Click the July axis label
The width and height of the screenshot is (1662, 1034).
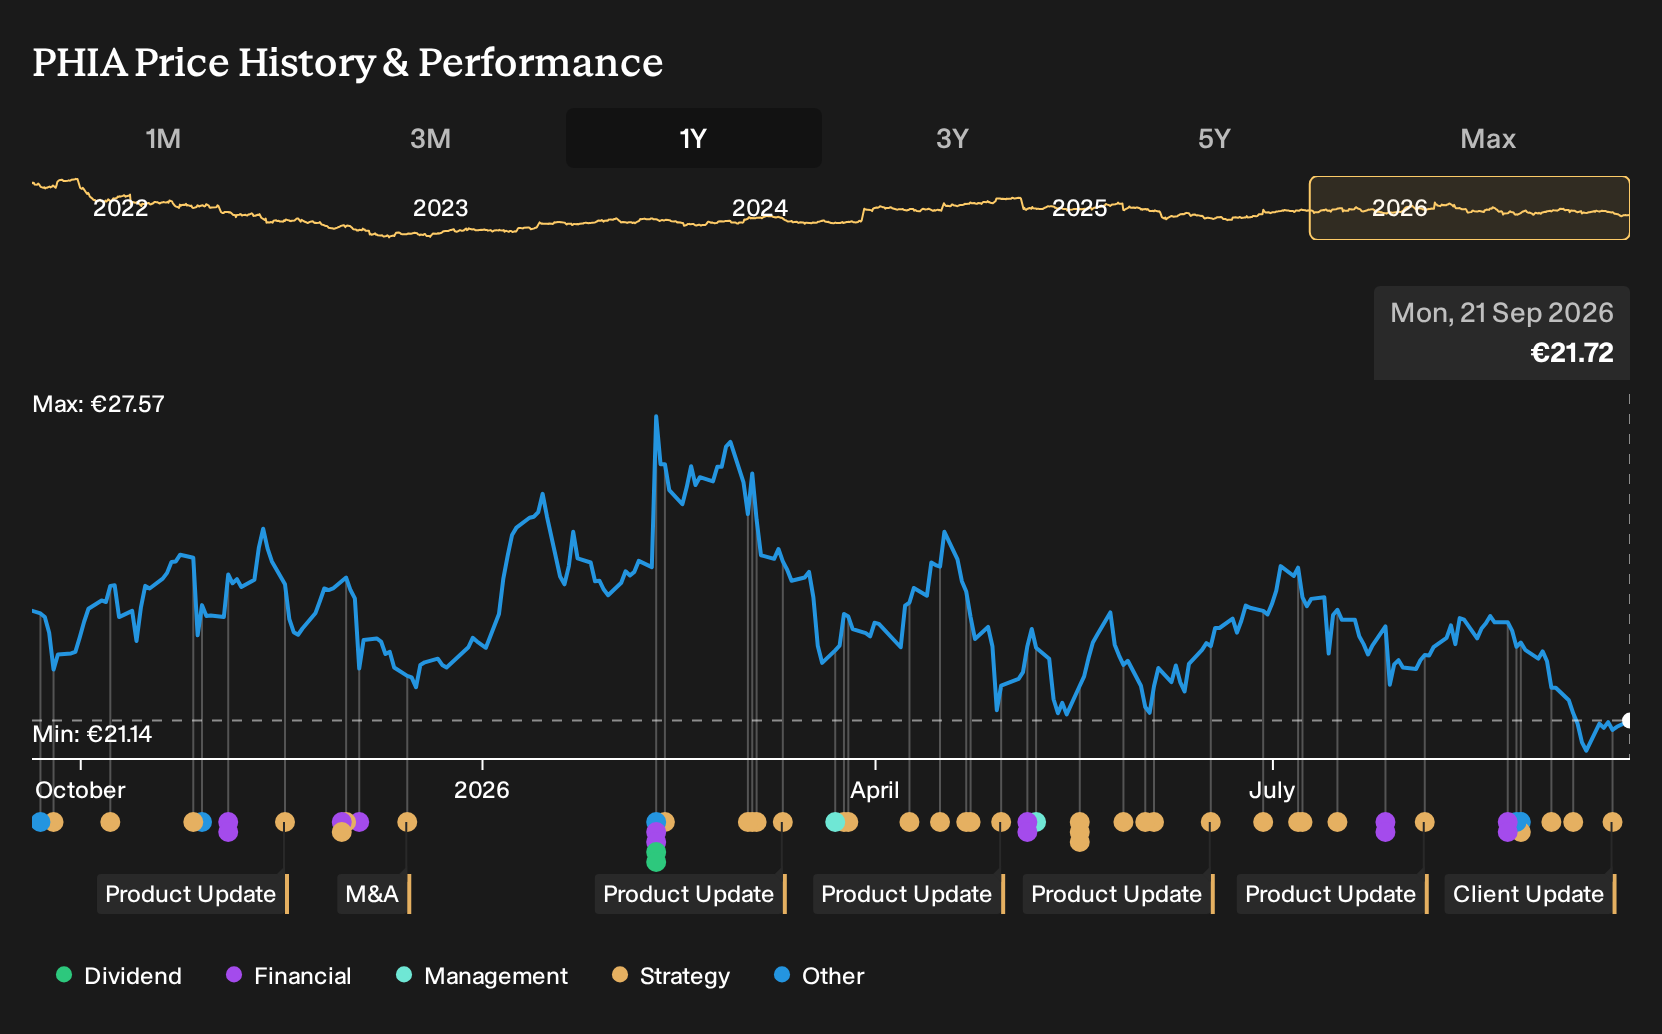1272,790
